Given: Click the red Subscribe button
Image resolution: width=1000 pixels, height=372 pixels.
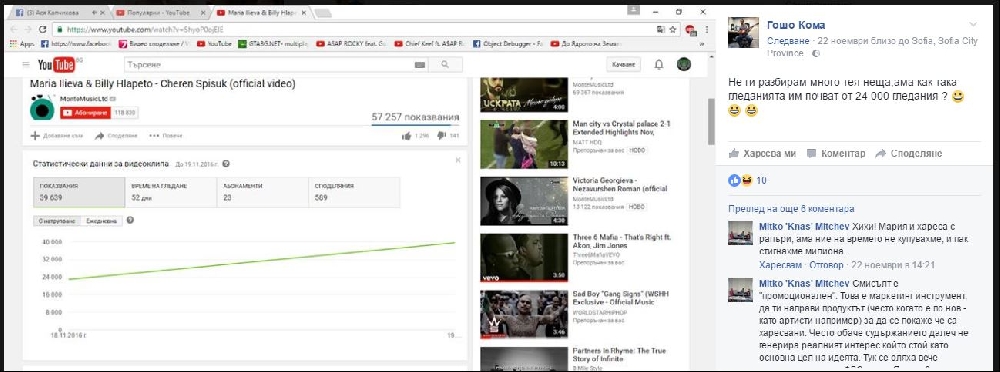Looking at the screenshot, I should [85, 113].
